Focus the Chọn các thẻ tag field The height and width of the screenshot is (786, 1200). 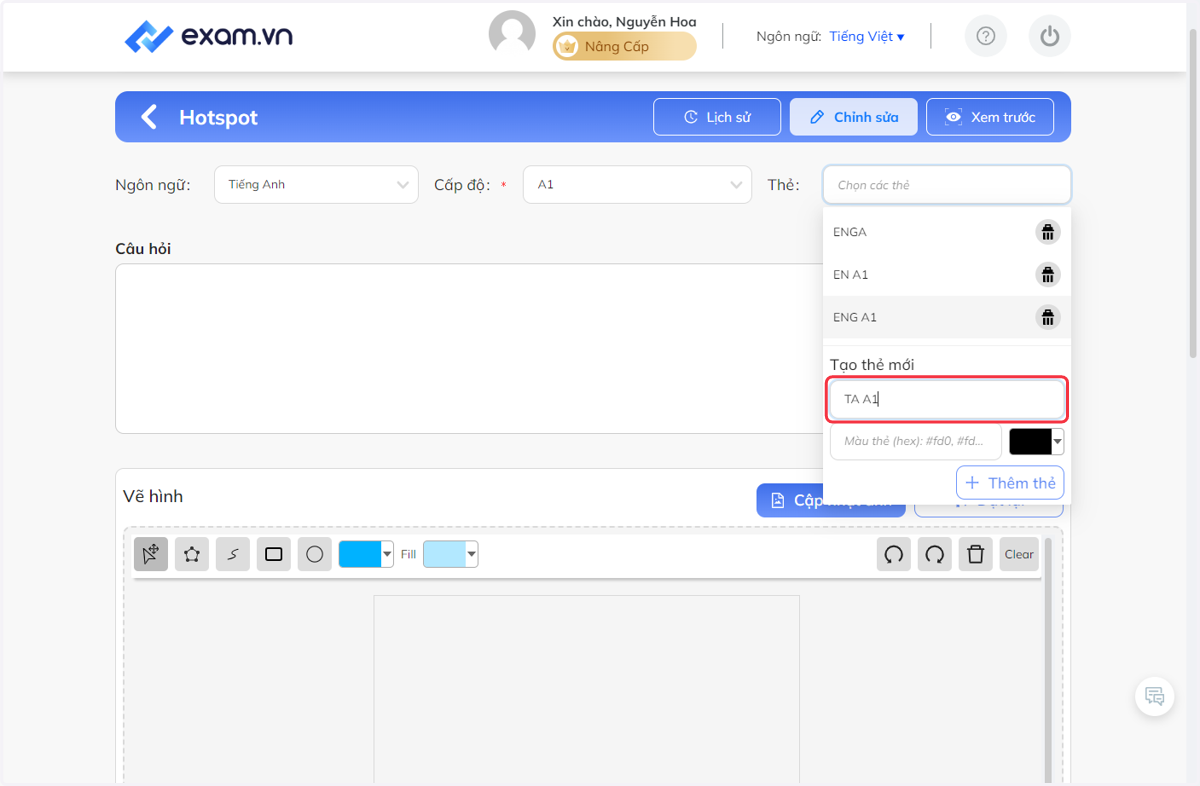pyautogui.click(x=947, y=185)
